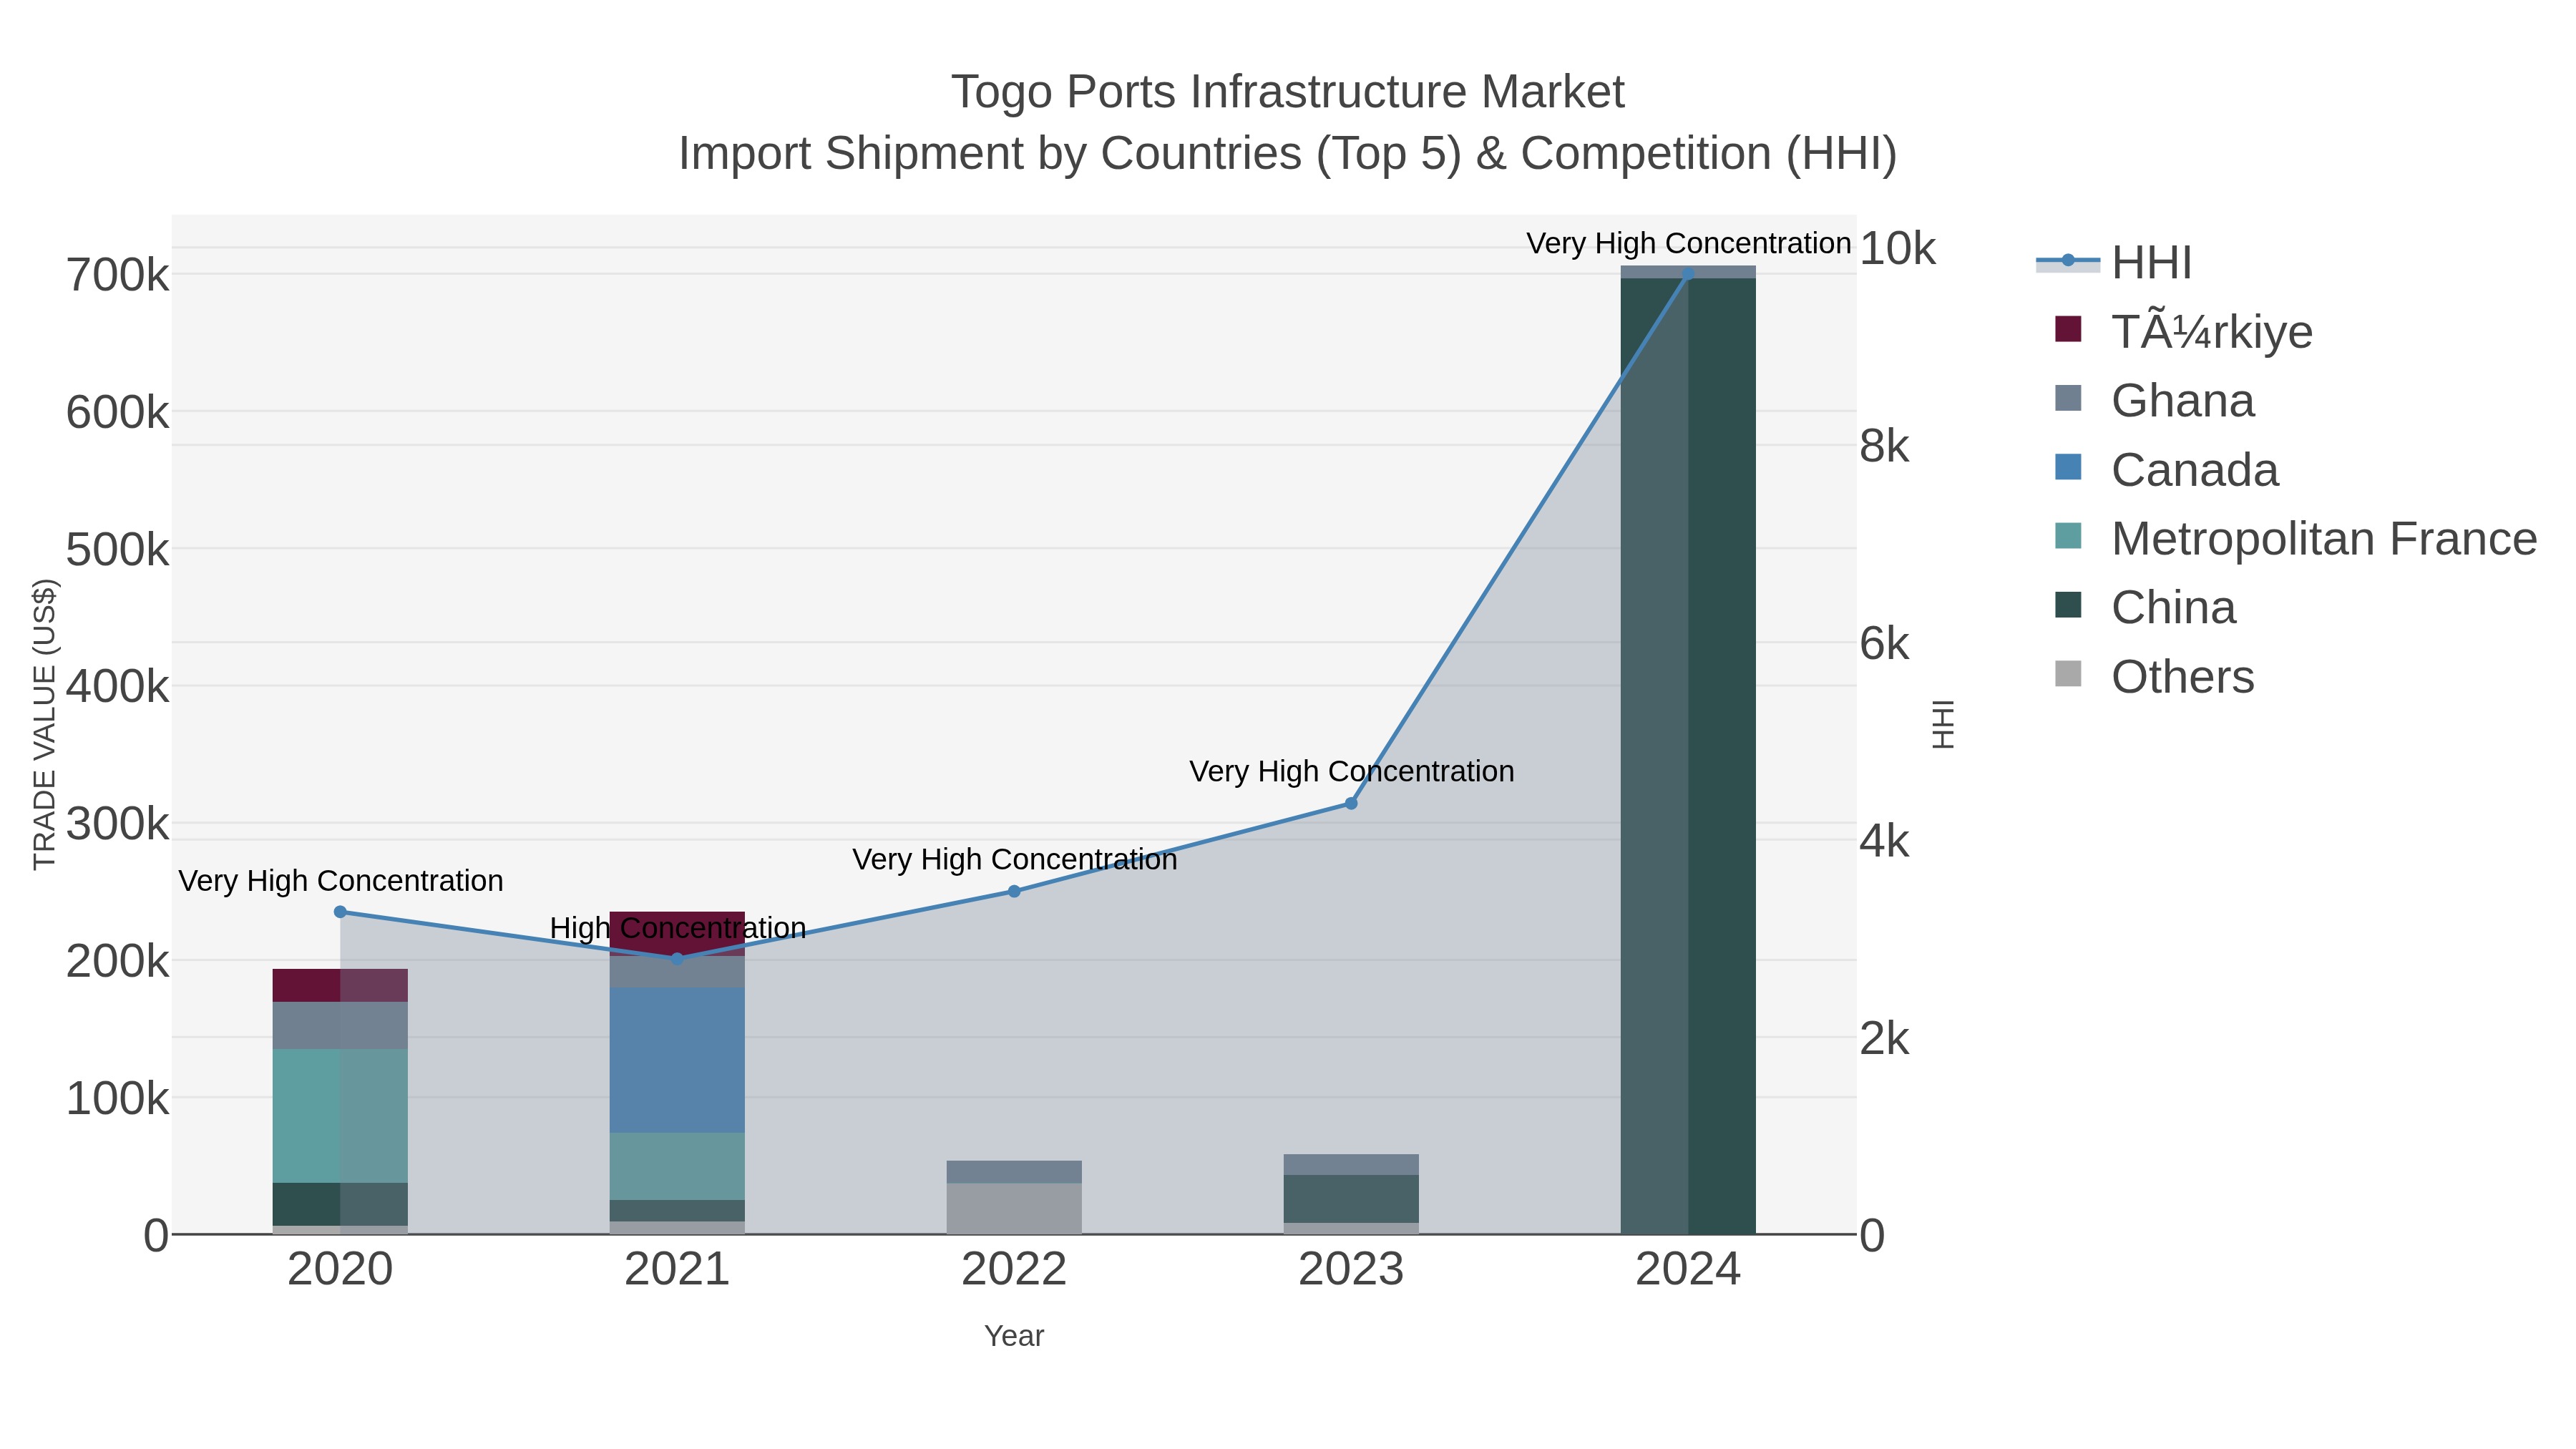Click the 'Import Shipment by Countries' subtitle line
Image resolution: width=2576 pixels, height=1449 pixels.
pyautogui.click(x=1287, y=154)
